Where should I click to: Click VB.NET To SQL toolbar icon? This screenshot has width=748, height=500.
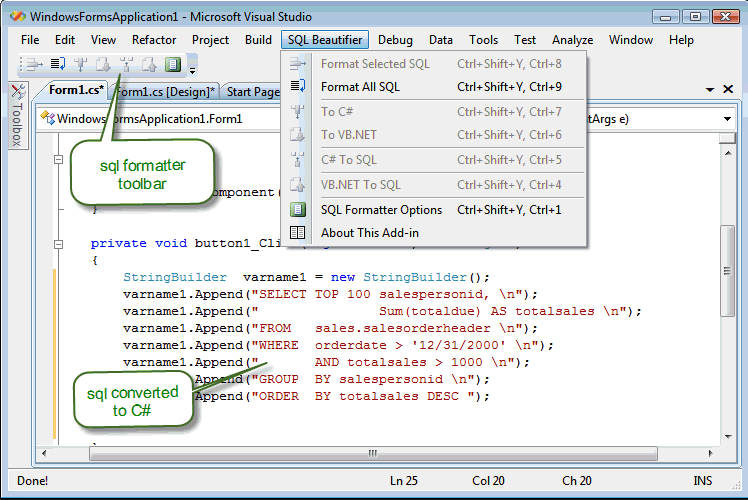(149, 64)
